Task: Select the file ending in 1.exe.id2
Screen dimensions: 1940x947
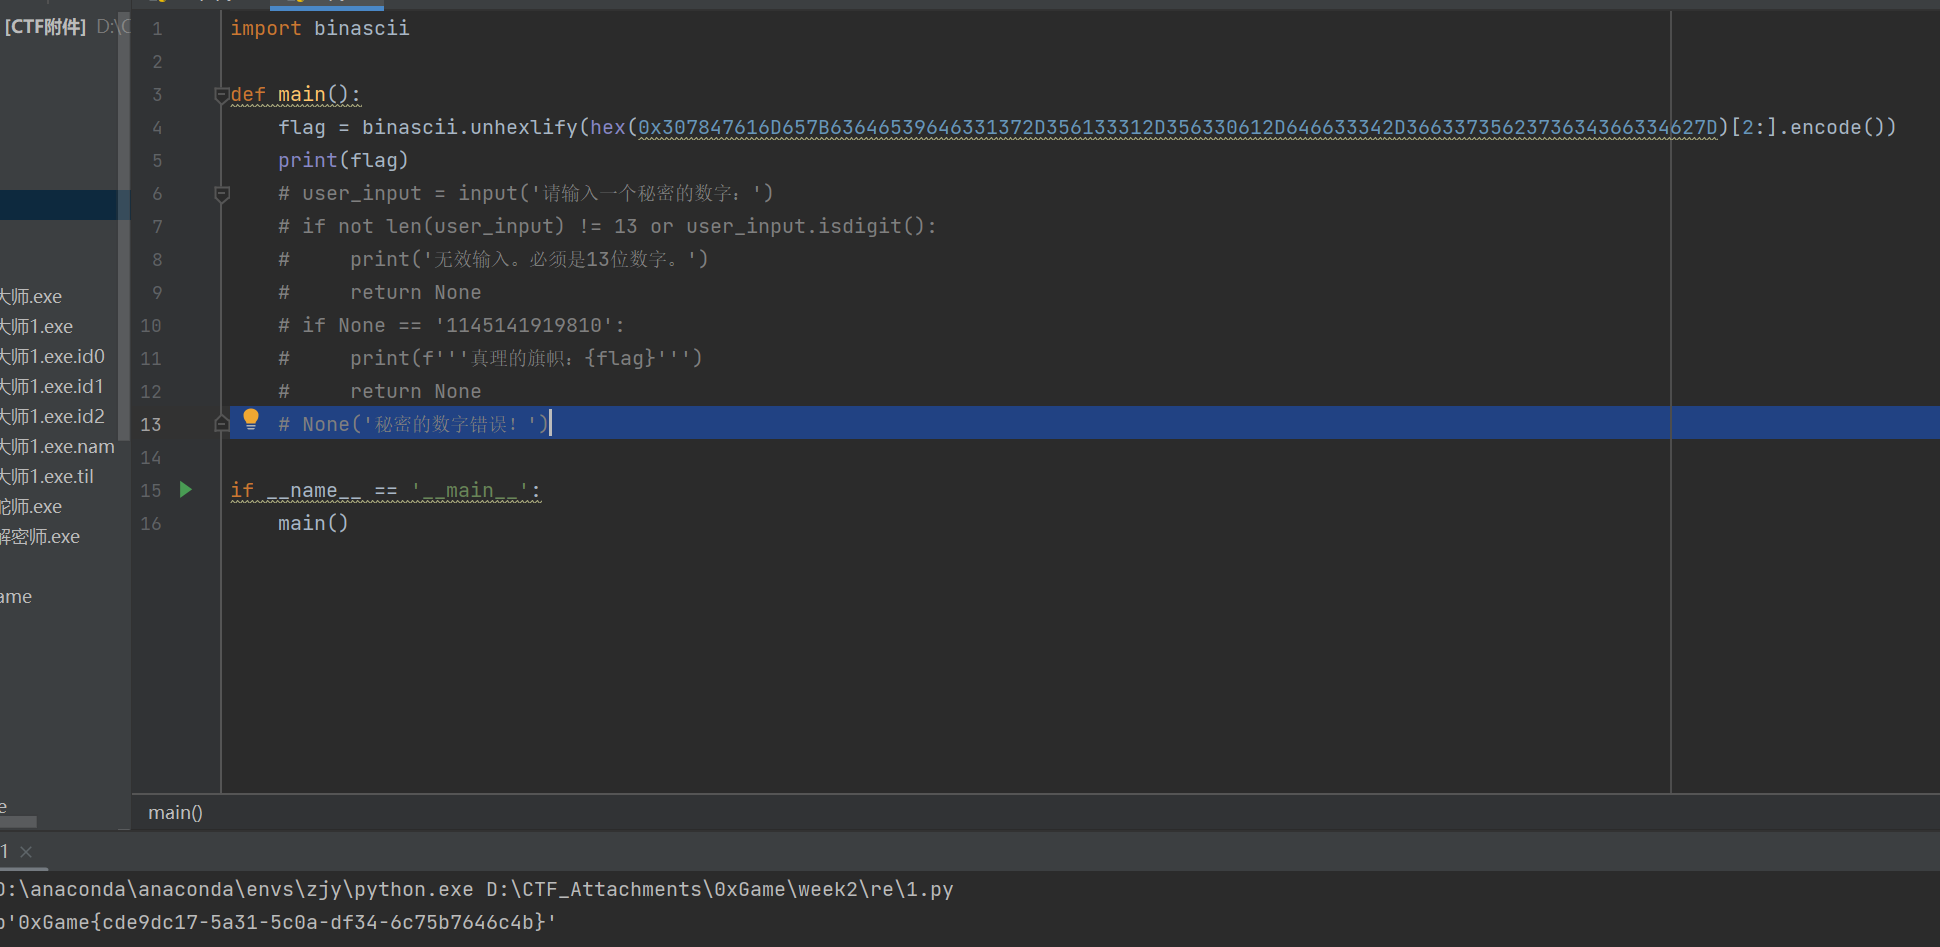Action: tap(52, 417)
